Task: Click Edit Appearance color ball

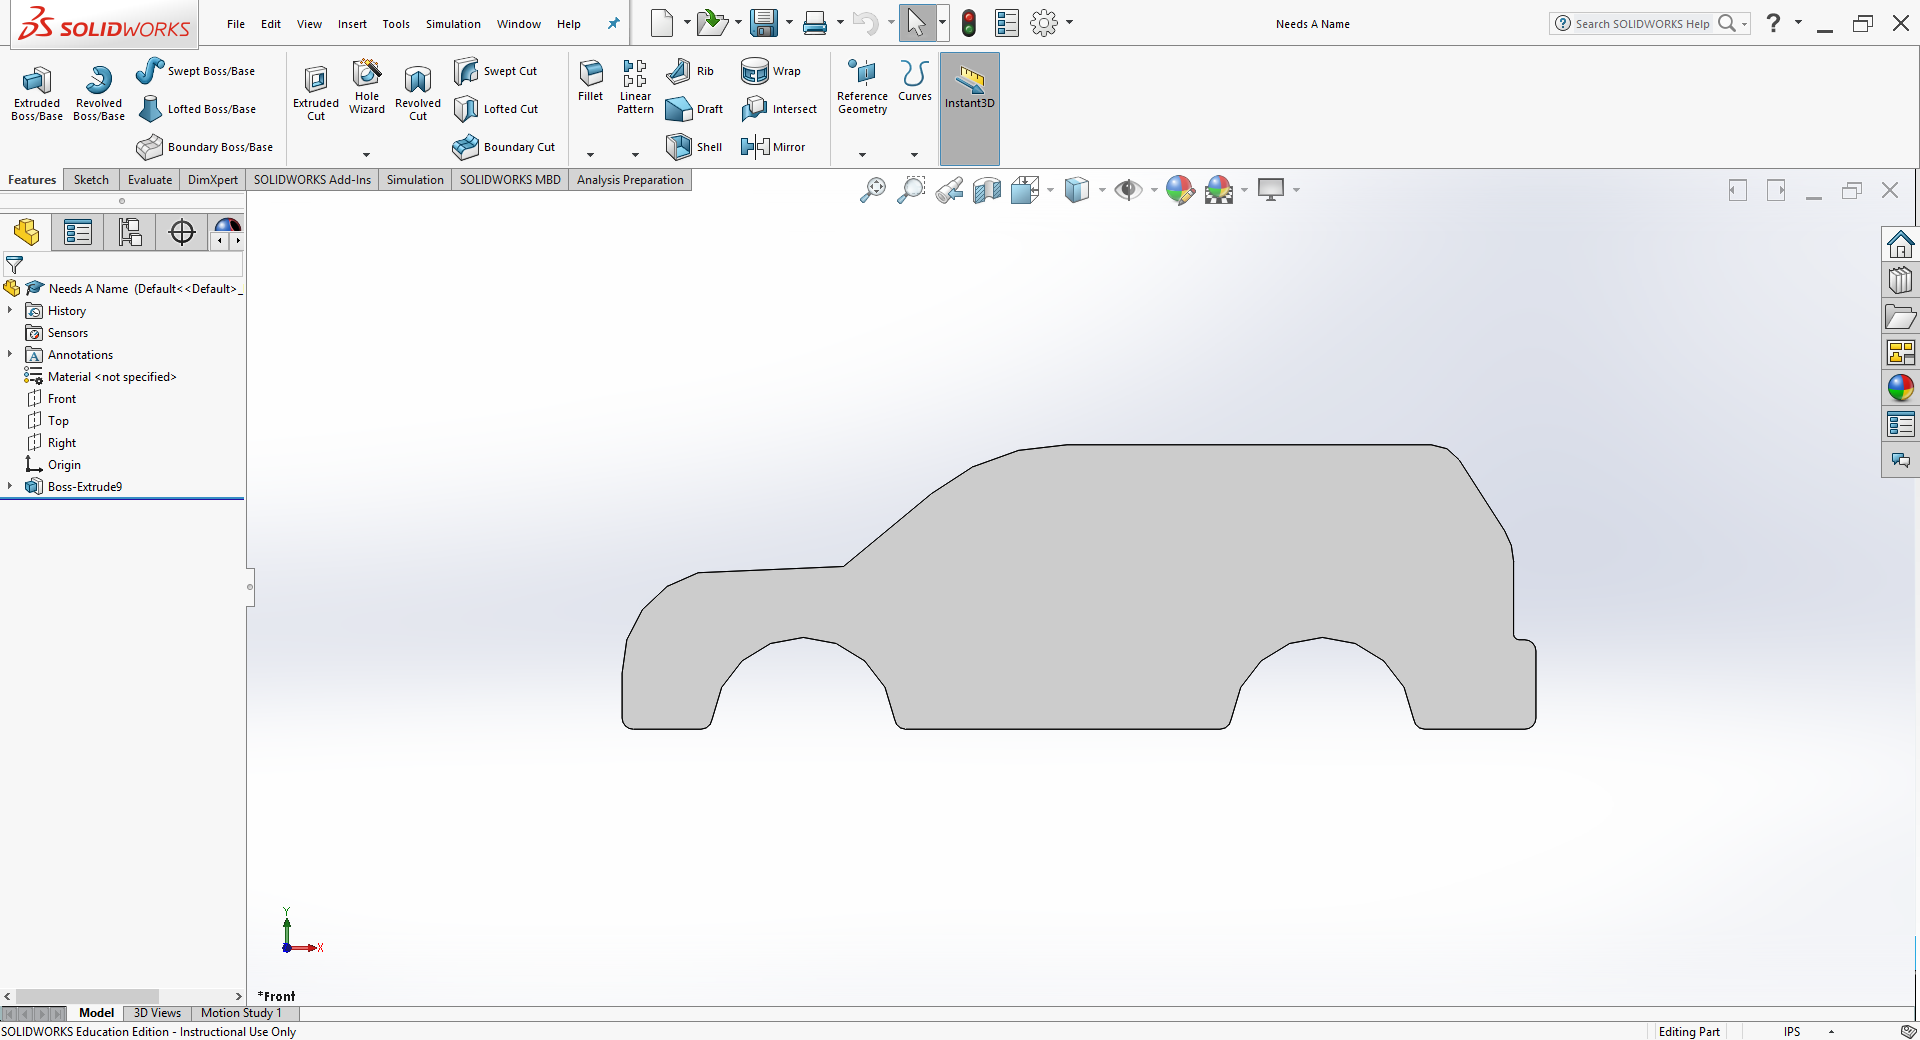Action: [1180, 190]
